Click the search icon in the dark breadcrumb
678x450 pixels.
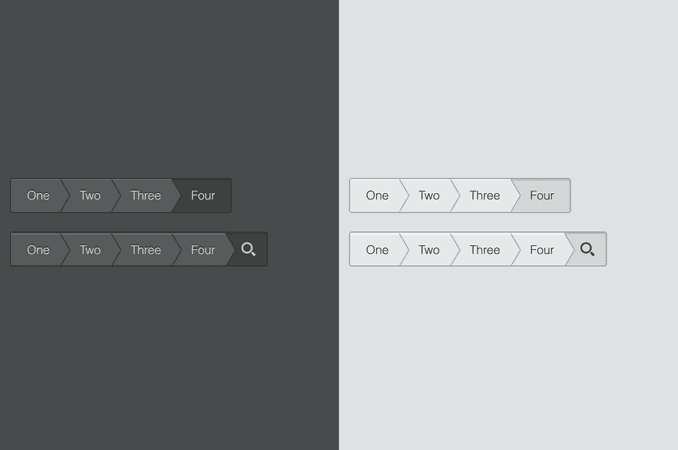[248, 249]
